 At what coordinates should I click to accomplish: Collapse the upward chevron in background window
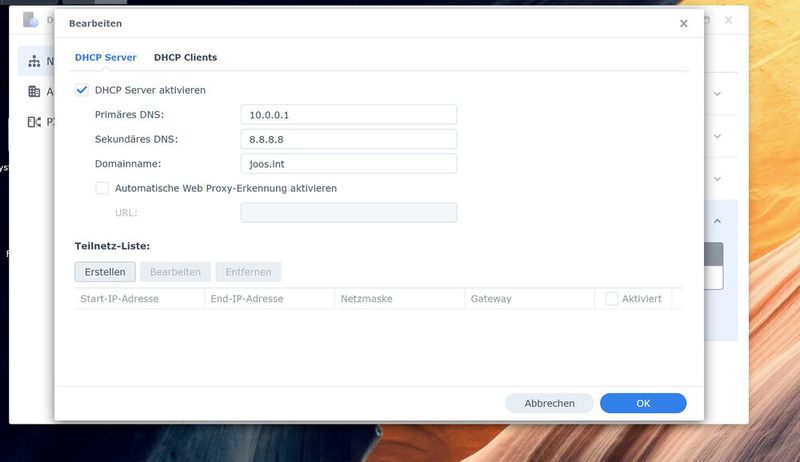click(x=717, y=221)
